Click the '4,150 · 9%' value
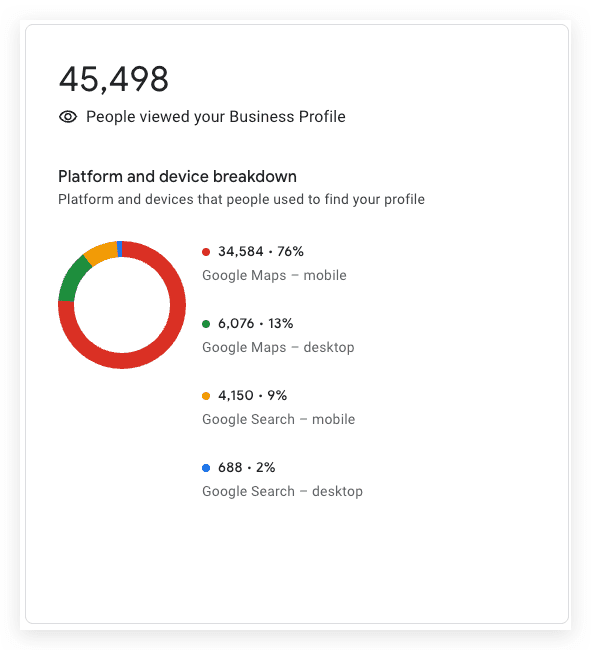This screenshot has width=591, height=650. (x=252, y=396)
